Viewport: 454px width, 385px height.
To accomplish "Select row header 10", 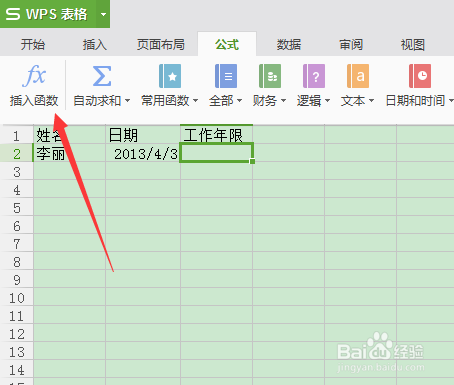I will pos(16,297).
